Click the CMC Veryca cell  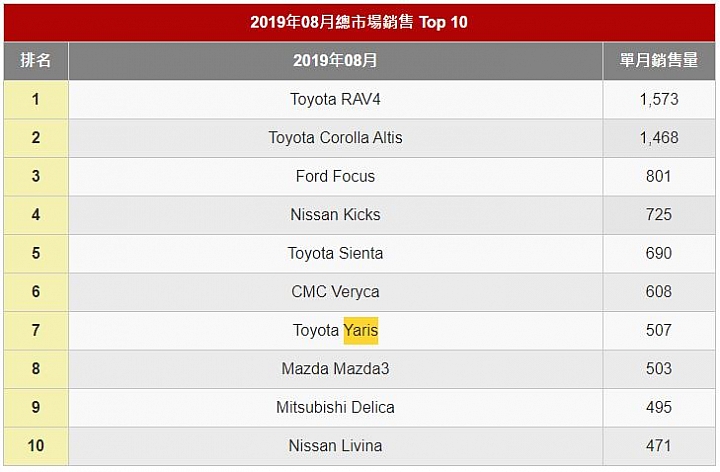point(335,292)
